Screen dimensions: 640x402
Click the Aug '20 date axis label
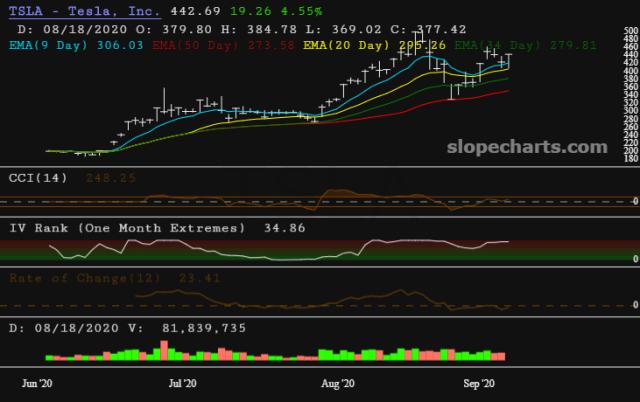tap(338, 383)
